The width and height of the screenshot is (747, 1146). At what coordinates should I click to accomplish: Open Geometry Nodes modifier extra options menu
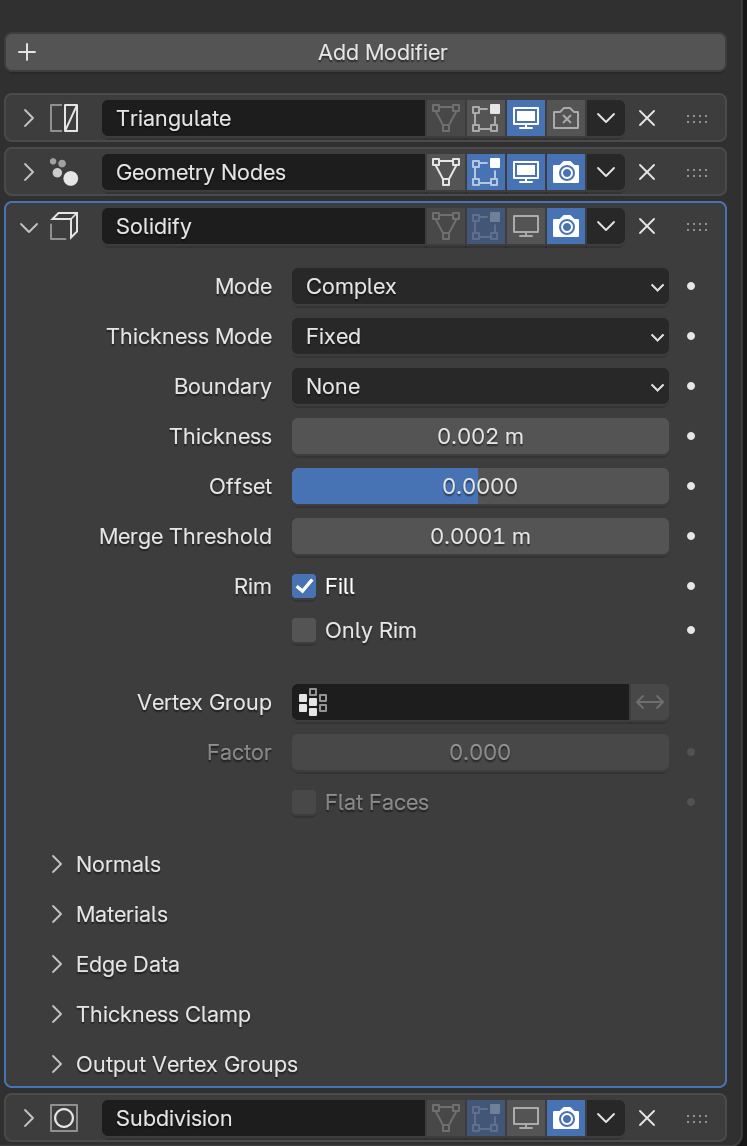coord(605,173)
